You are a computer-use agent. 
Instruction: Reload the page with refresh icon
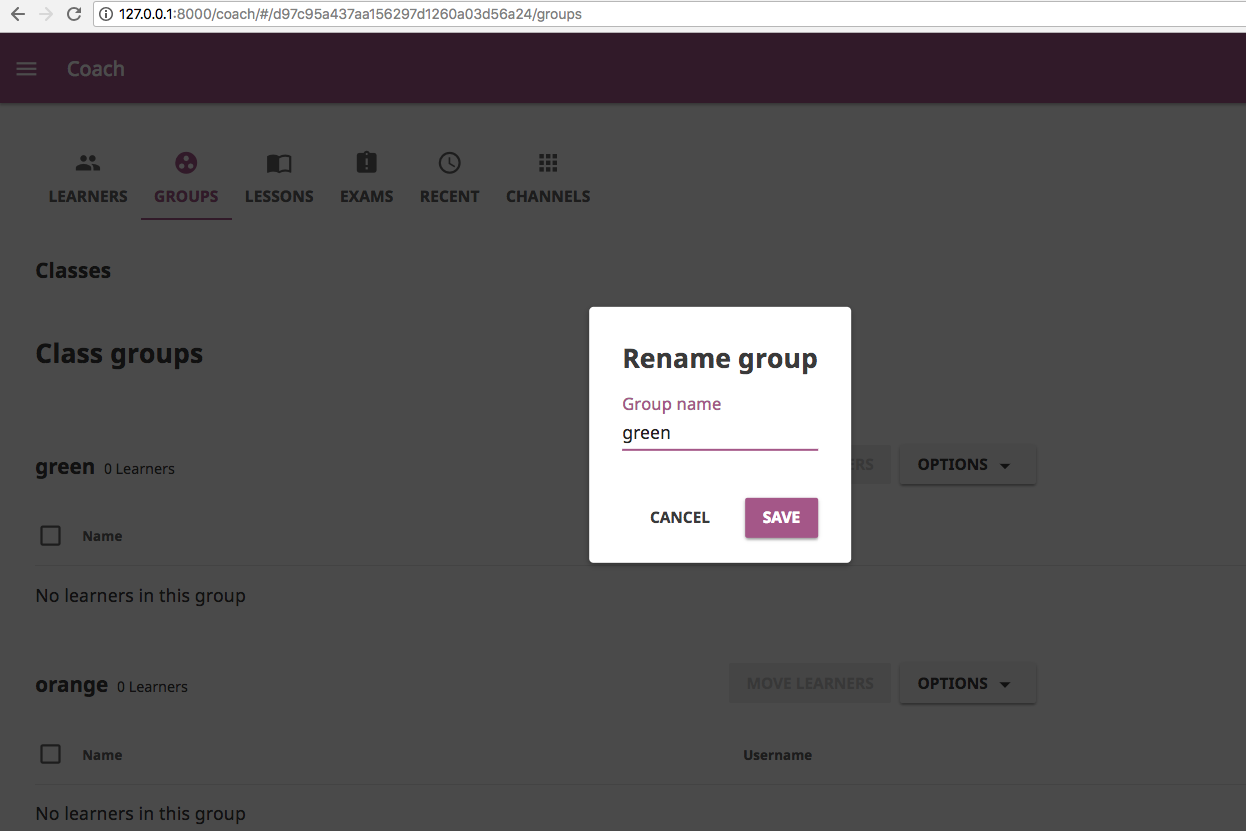pos(73,14)
